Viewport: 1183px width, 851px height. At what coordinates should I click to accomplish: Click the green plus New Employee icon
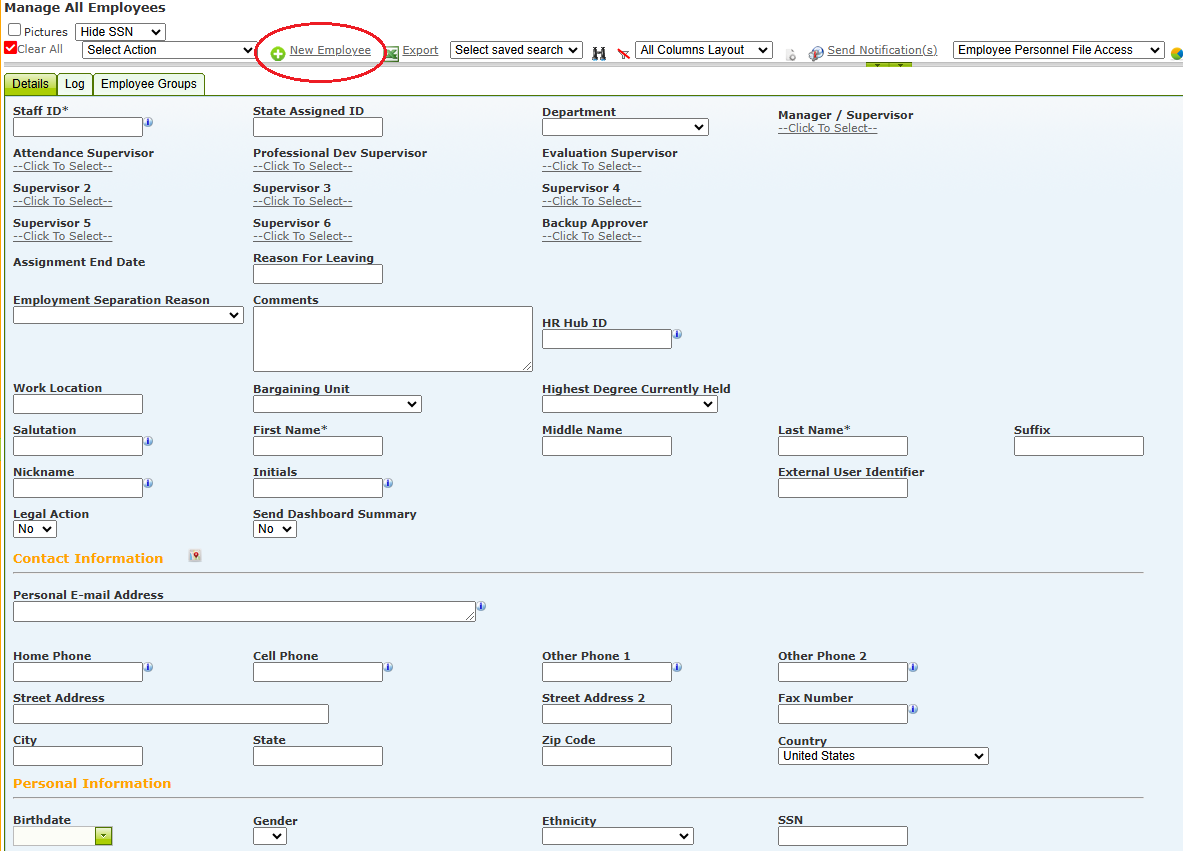pyautogui.click(x=278, y=54)
